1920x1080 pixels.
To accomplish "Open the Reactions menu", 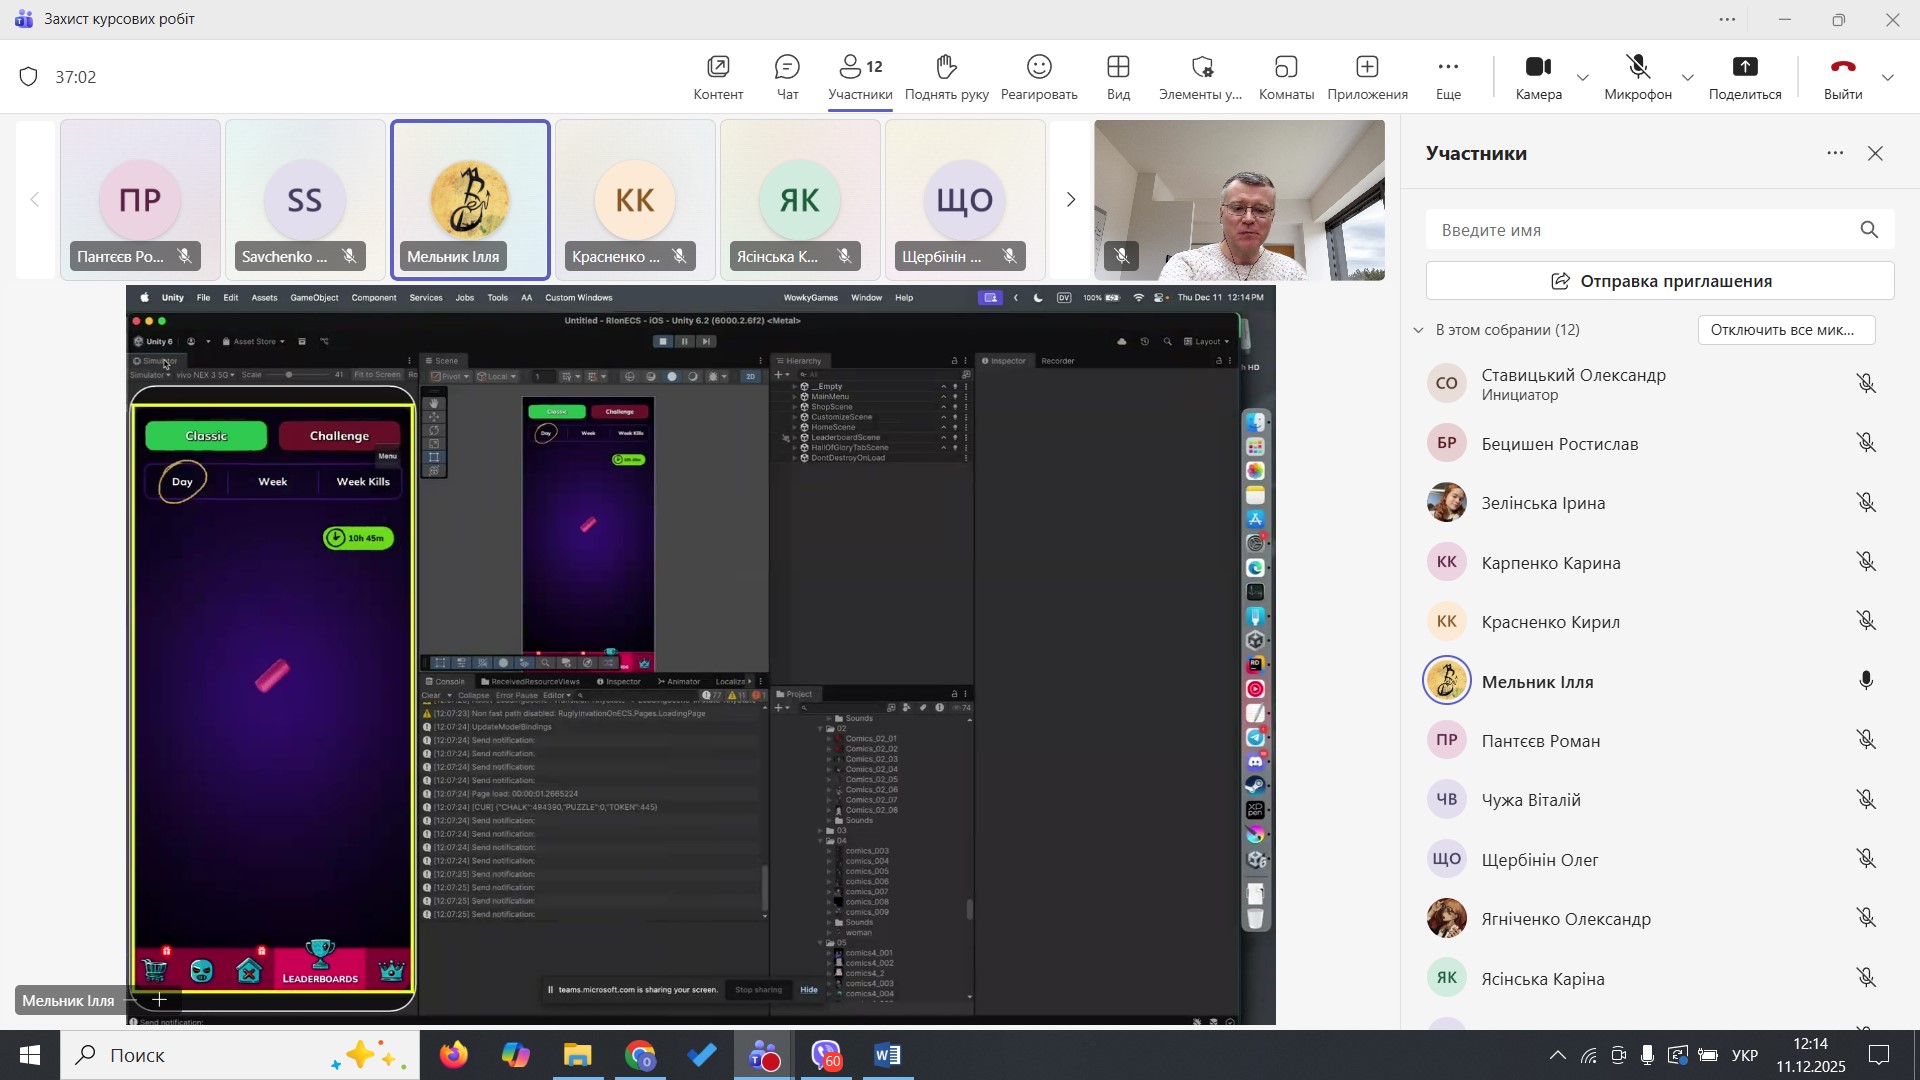I will (x=1038, y=77).
